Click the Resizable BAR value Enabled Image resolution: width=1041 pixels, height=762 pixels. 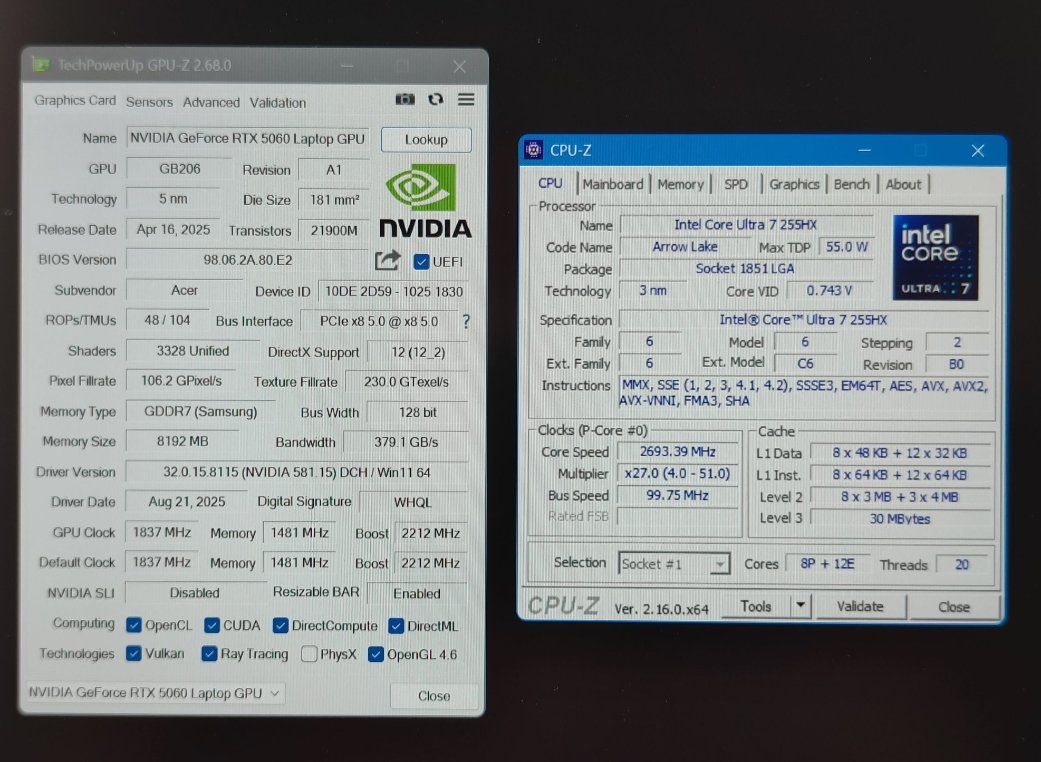point(416,593)
